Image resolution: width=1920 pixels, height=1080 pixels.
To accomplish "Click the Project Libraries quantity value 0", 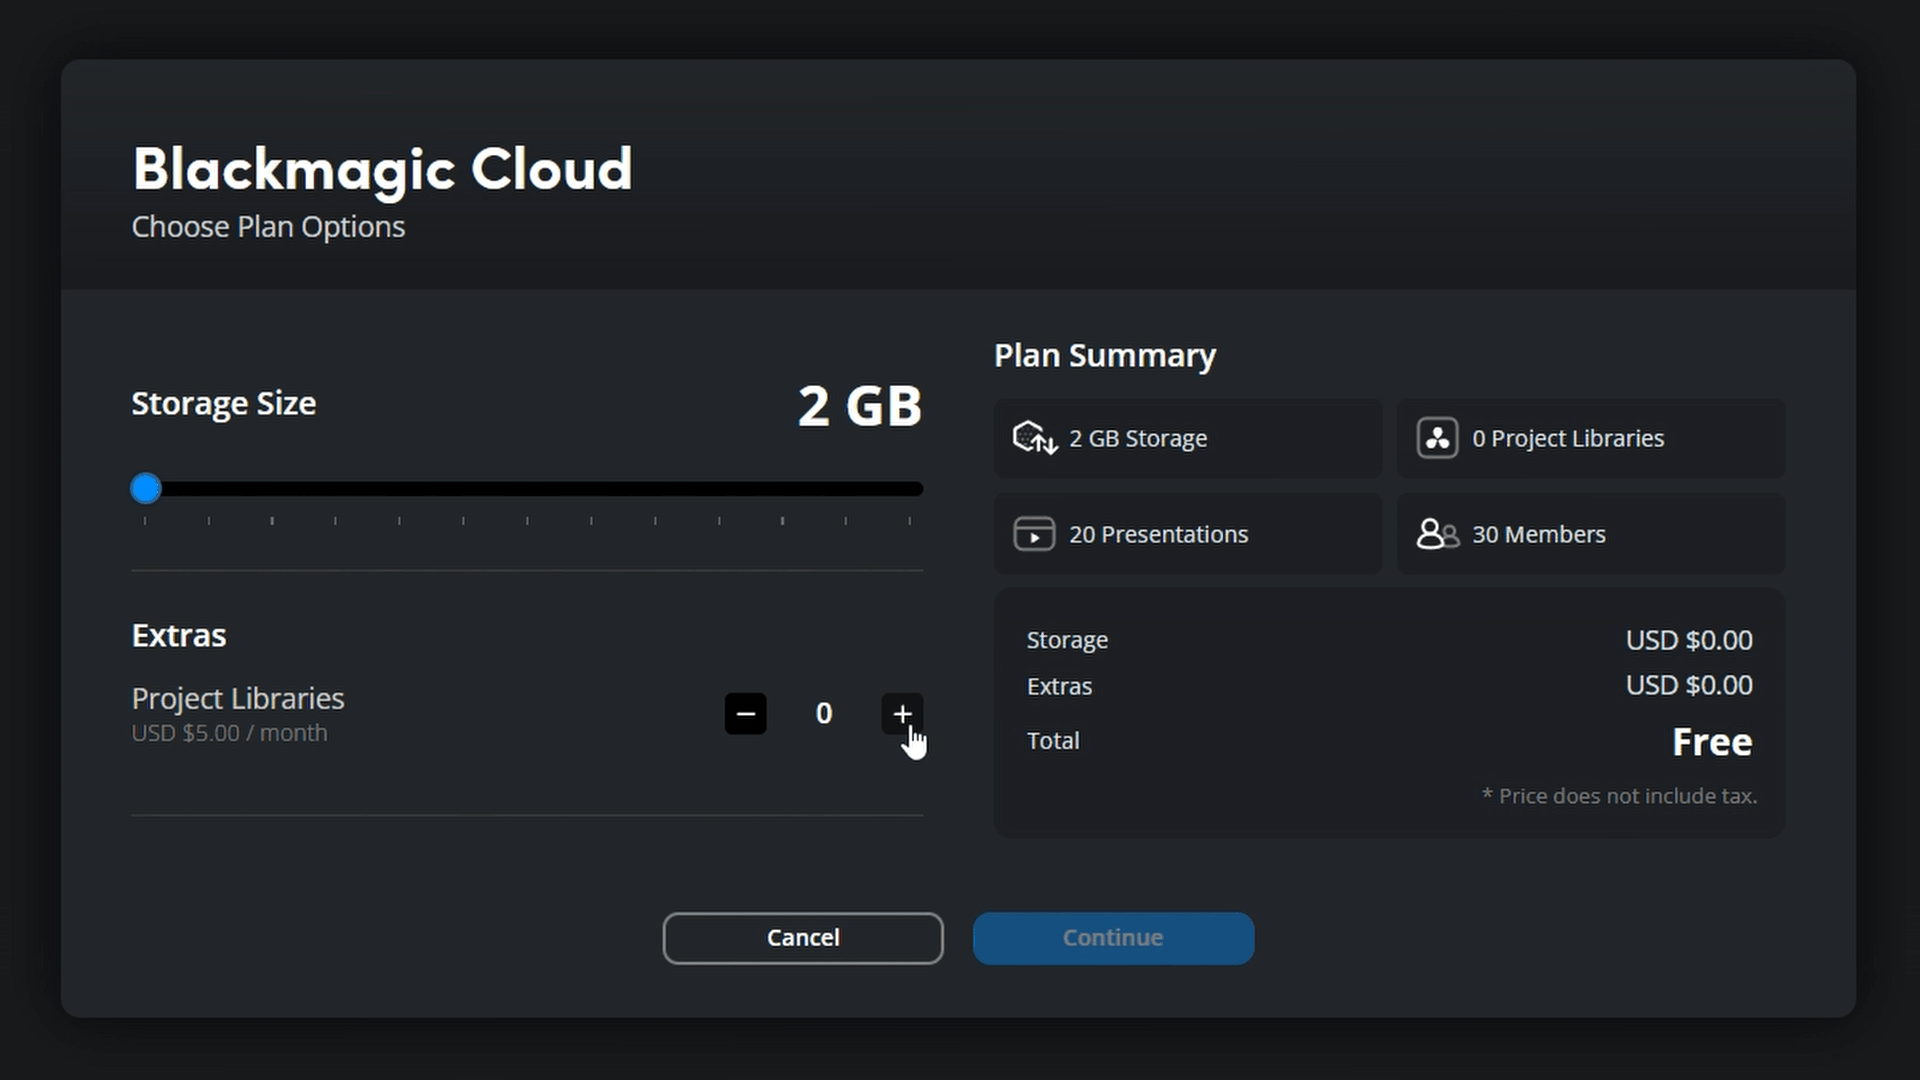I will coord(824,714).
